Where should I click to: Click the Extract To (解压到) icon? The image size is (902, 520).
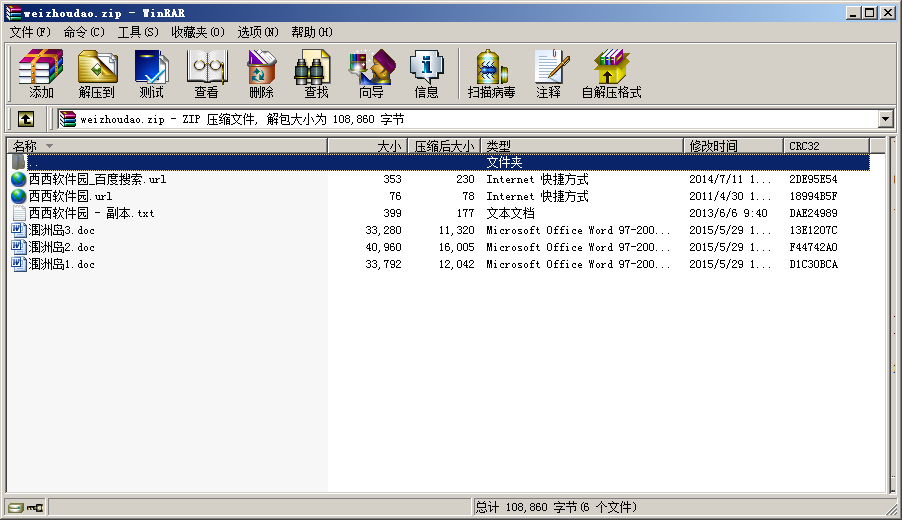pyautogui.click(x=97, y=74)
